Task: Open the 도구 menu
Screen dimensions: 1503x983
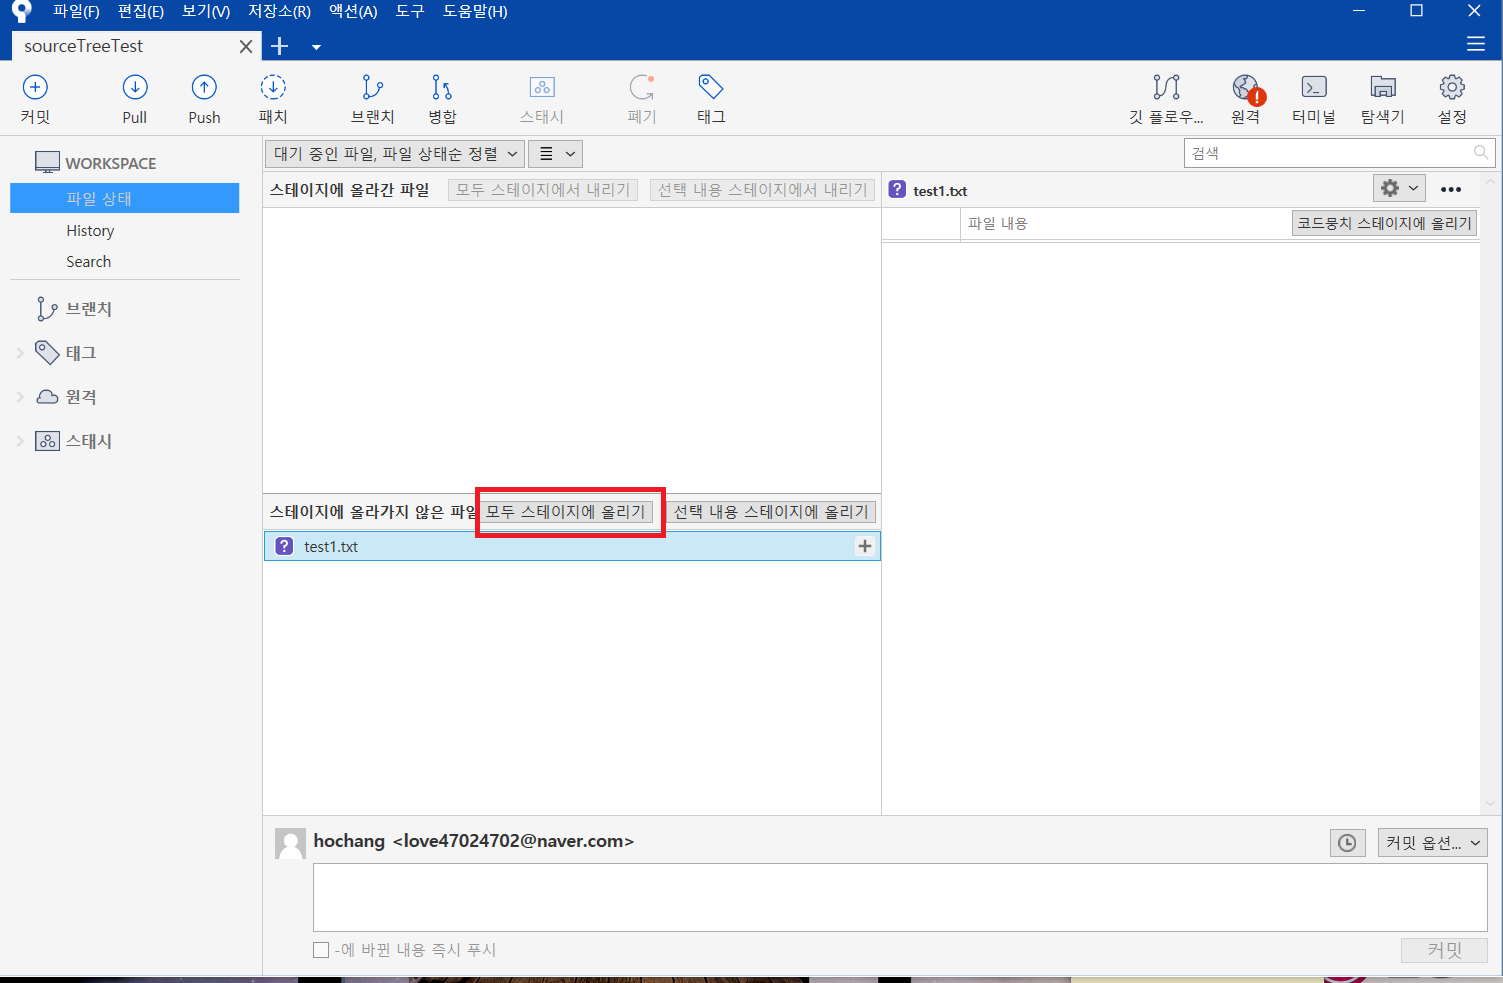Action: [410, 11]
